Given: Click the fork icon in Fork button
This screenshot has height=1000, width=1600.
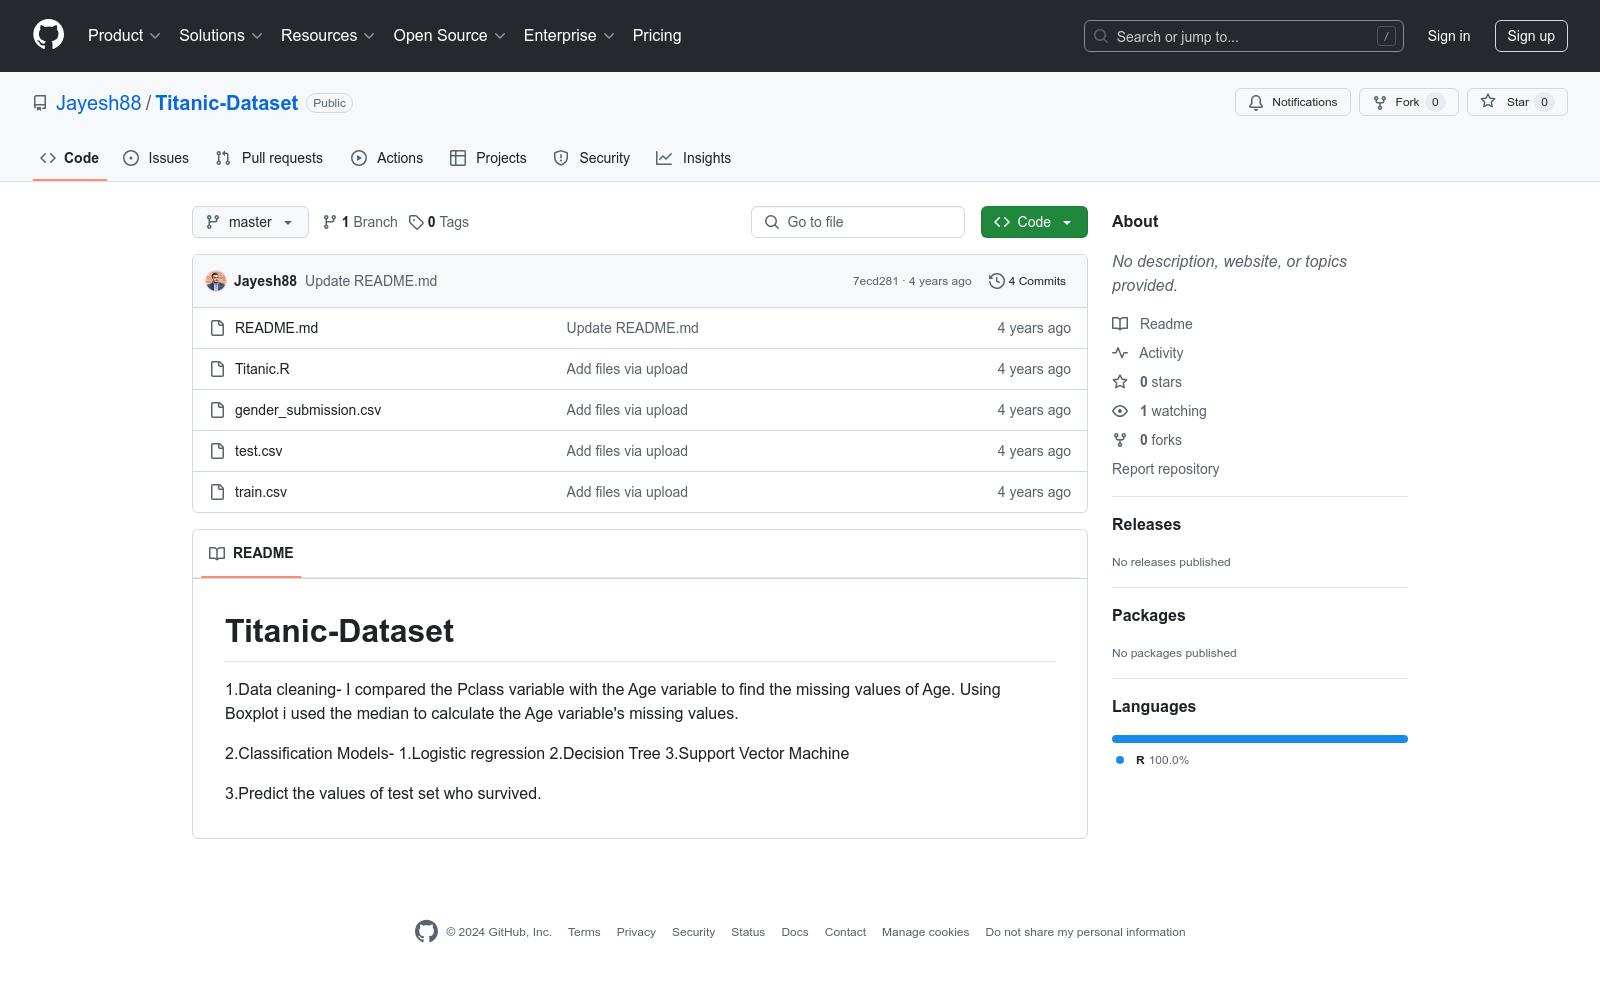Looking at the screenshot, I should click(1380, 102).
